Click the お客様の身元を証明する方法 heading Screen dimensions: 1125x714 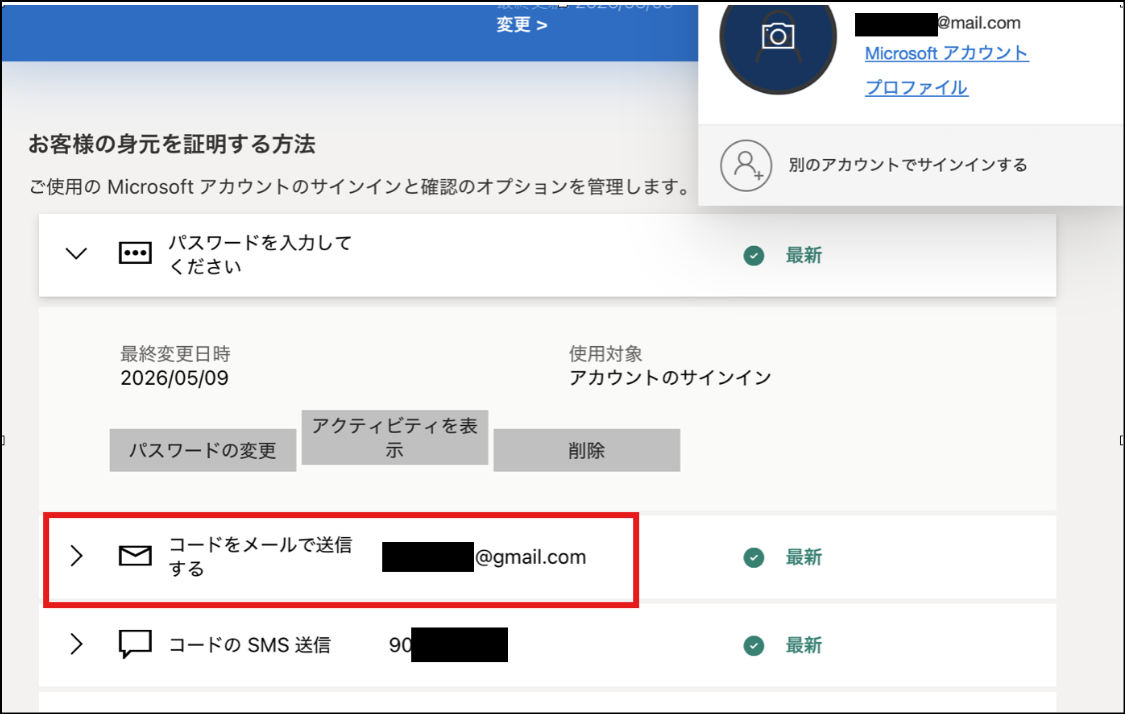click(x=172, y=144)
